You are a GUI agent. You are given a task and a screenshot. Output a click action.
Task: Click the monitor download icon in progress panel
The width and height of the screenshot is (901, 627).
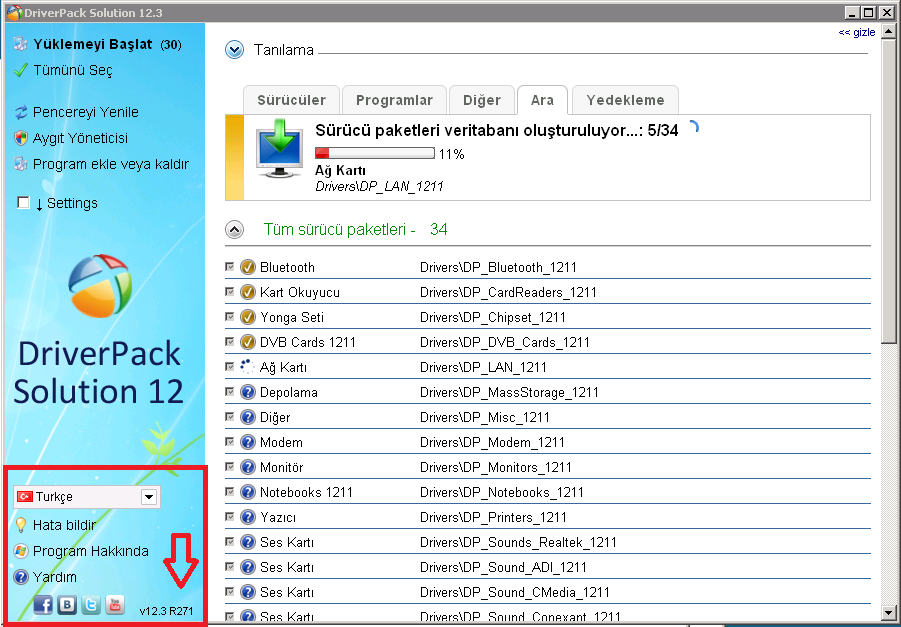(279, 148)
